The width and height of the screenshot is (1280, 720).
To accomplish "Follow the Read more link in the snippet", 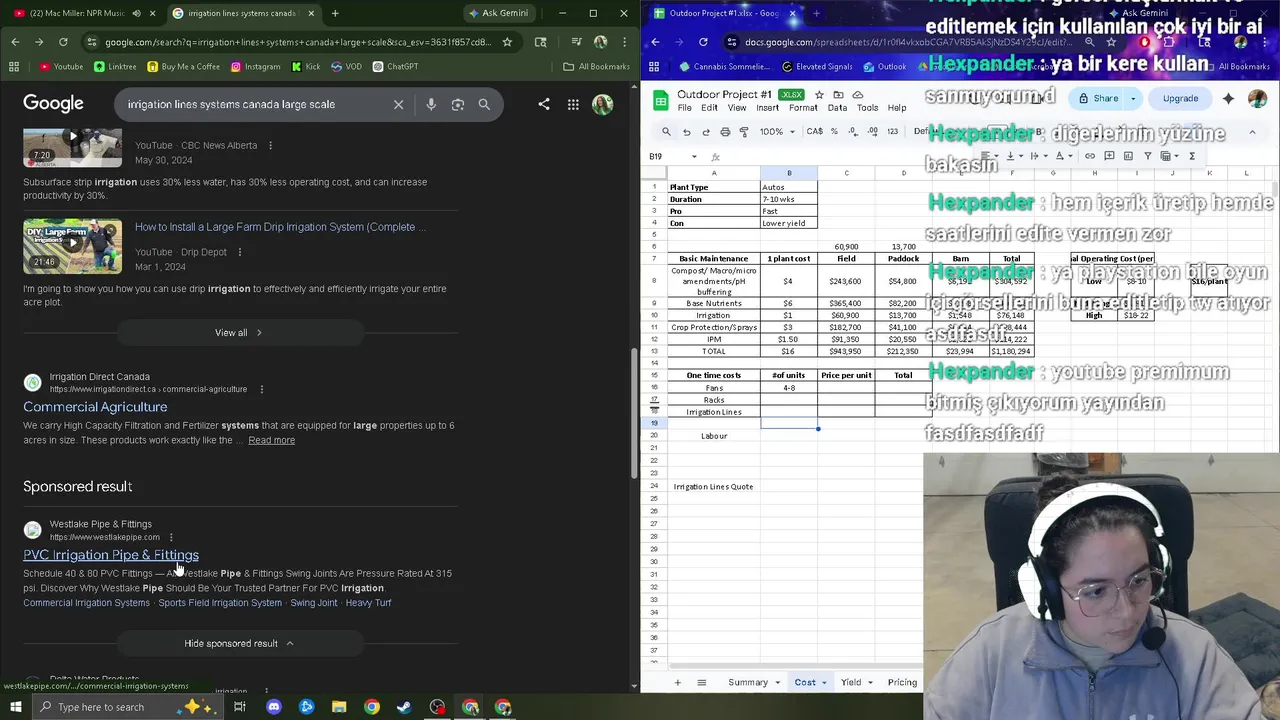I will click(x=271, y=440).
